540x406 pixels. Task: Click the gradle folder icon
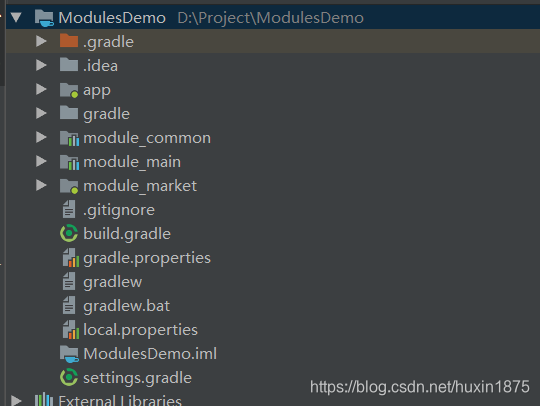click(69, 113)
